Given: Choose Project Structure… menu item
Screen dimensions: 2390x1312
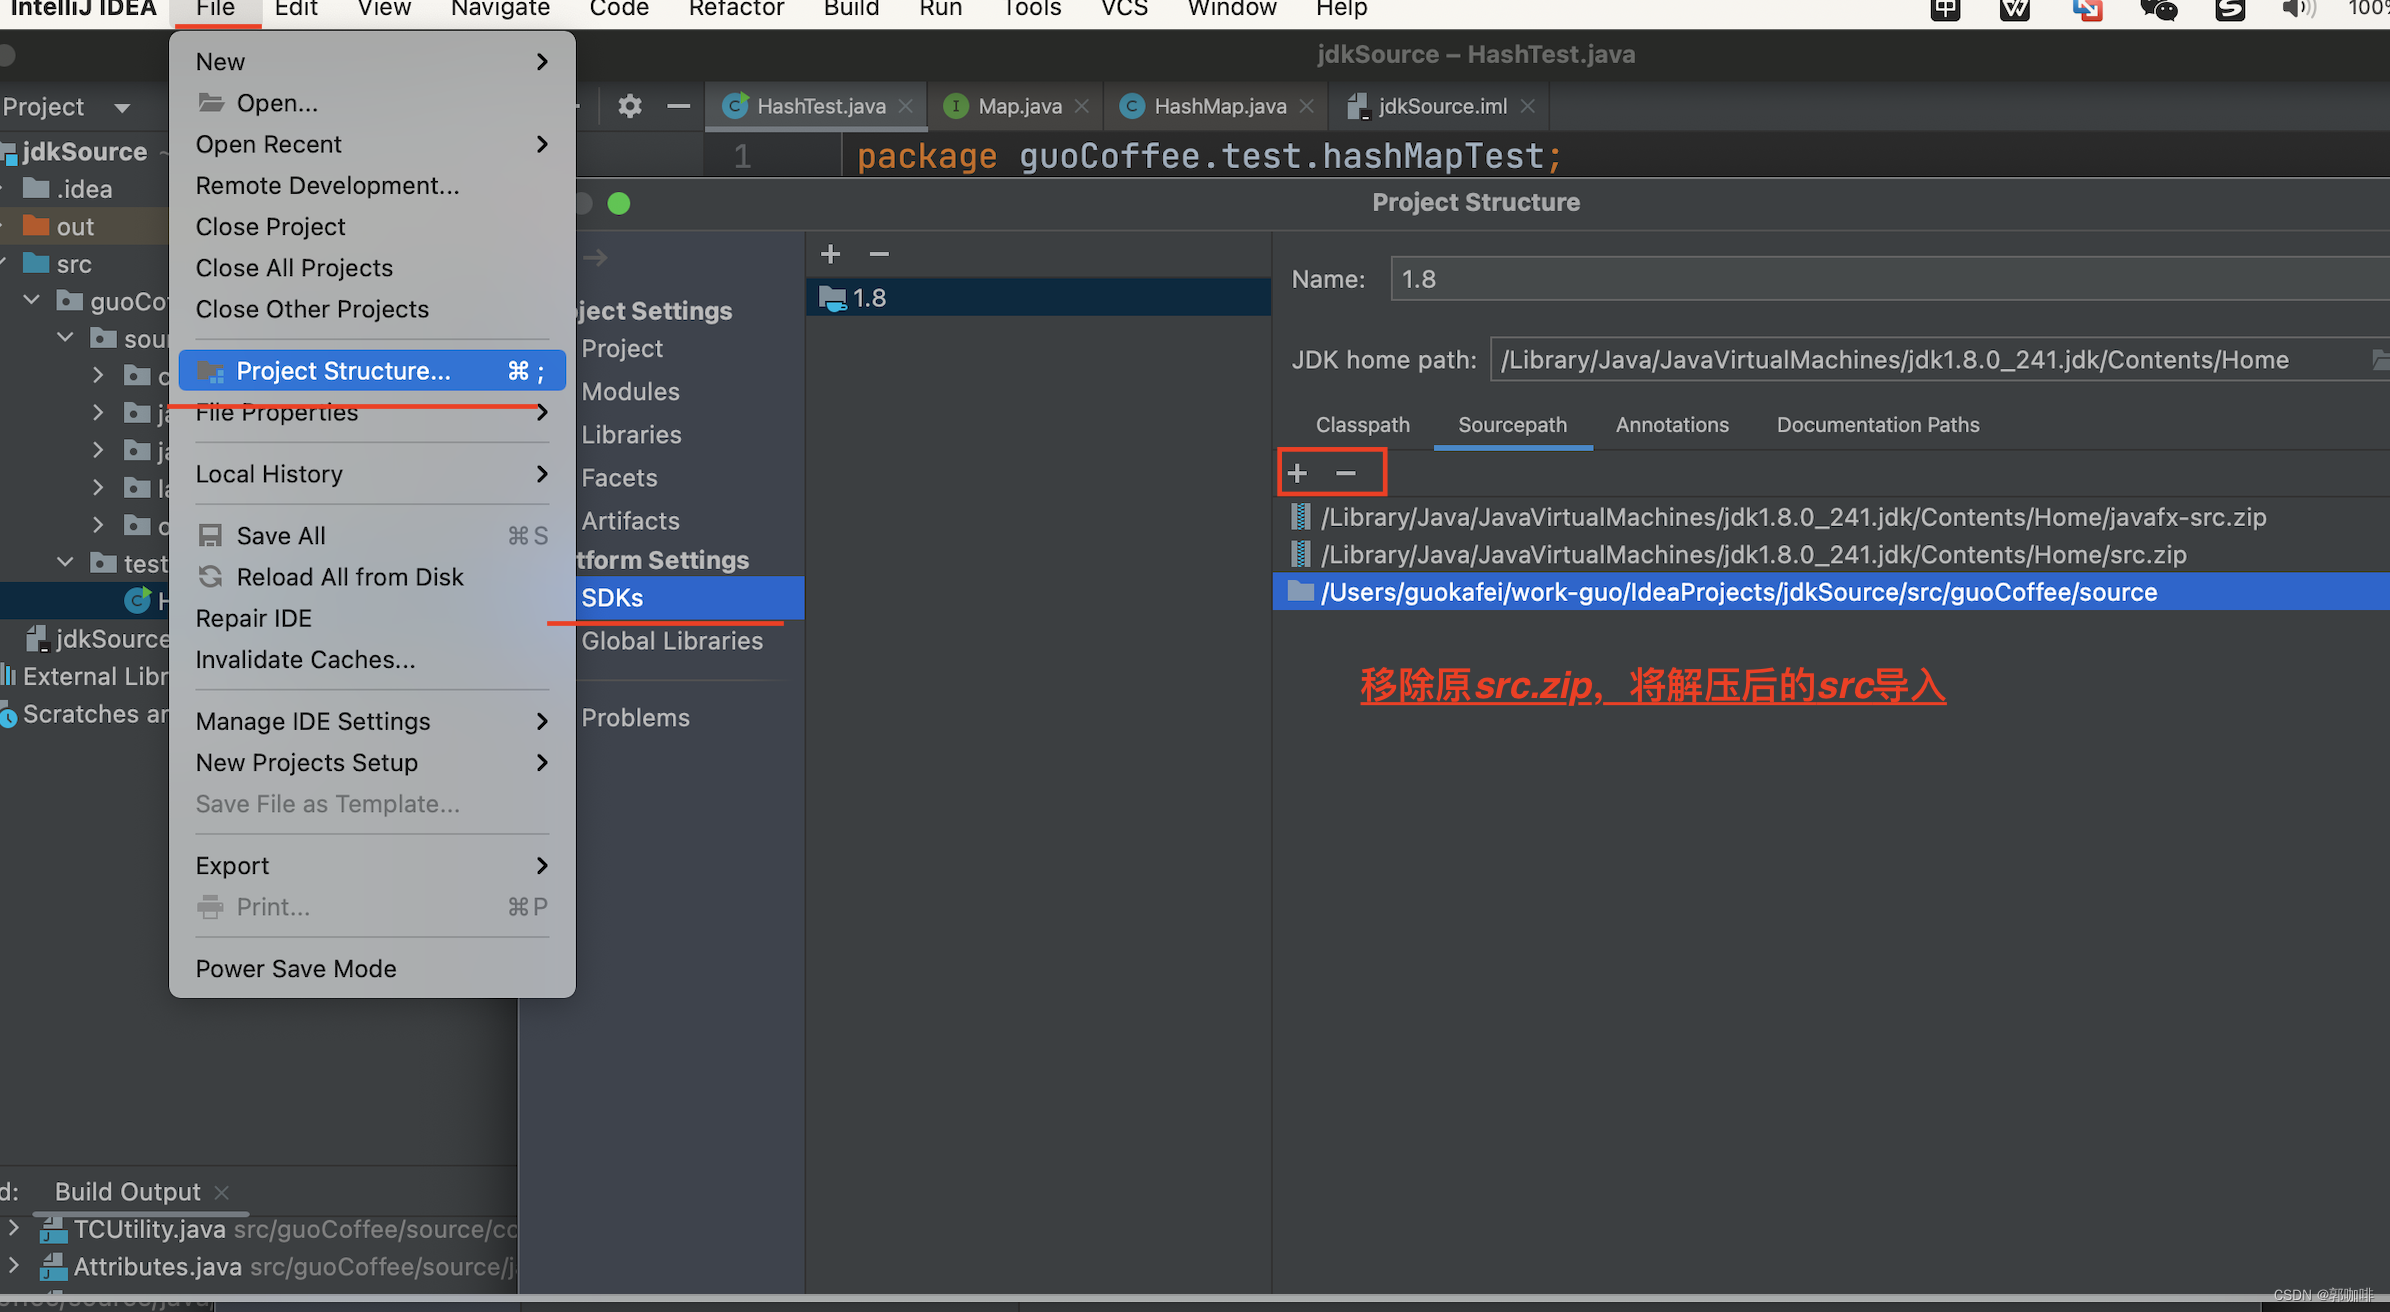Looking at the screenshot, I should 372,371.
